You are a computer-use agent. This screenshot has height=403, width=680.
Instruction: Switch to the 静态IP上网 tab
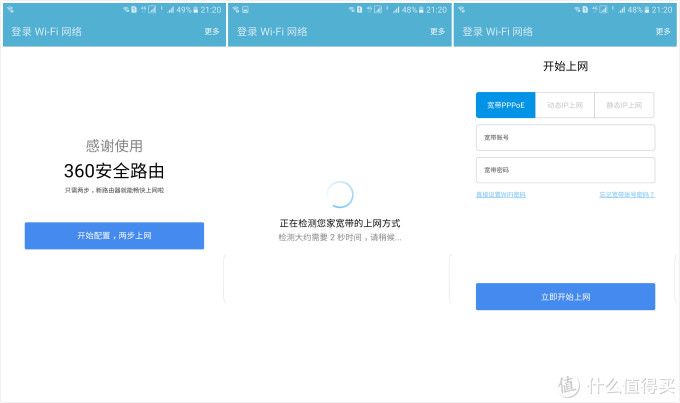click(624, 105)
